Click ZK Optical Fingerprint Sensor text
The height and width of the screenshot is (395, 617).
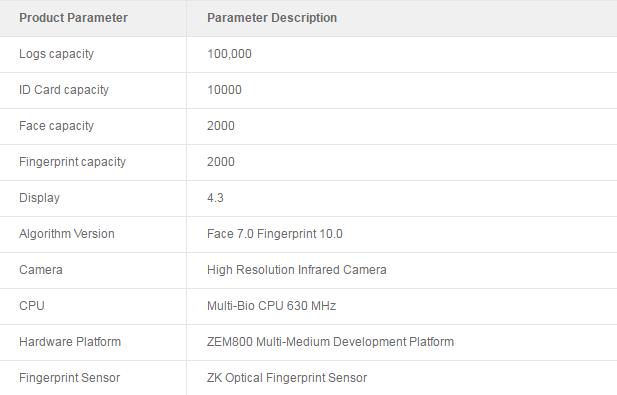tap(287, 378)
